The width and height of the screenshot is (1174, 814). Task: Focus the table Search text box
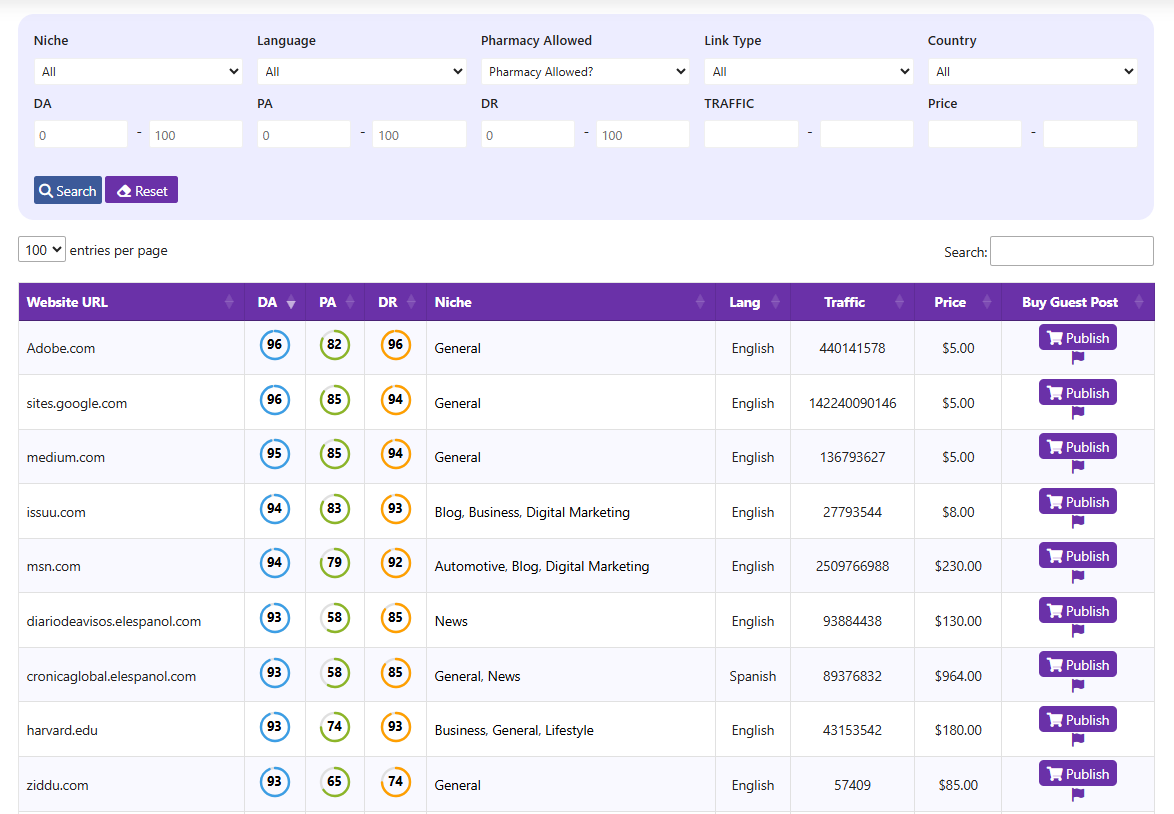click(1071, 251)
